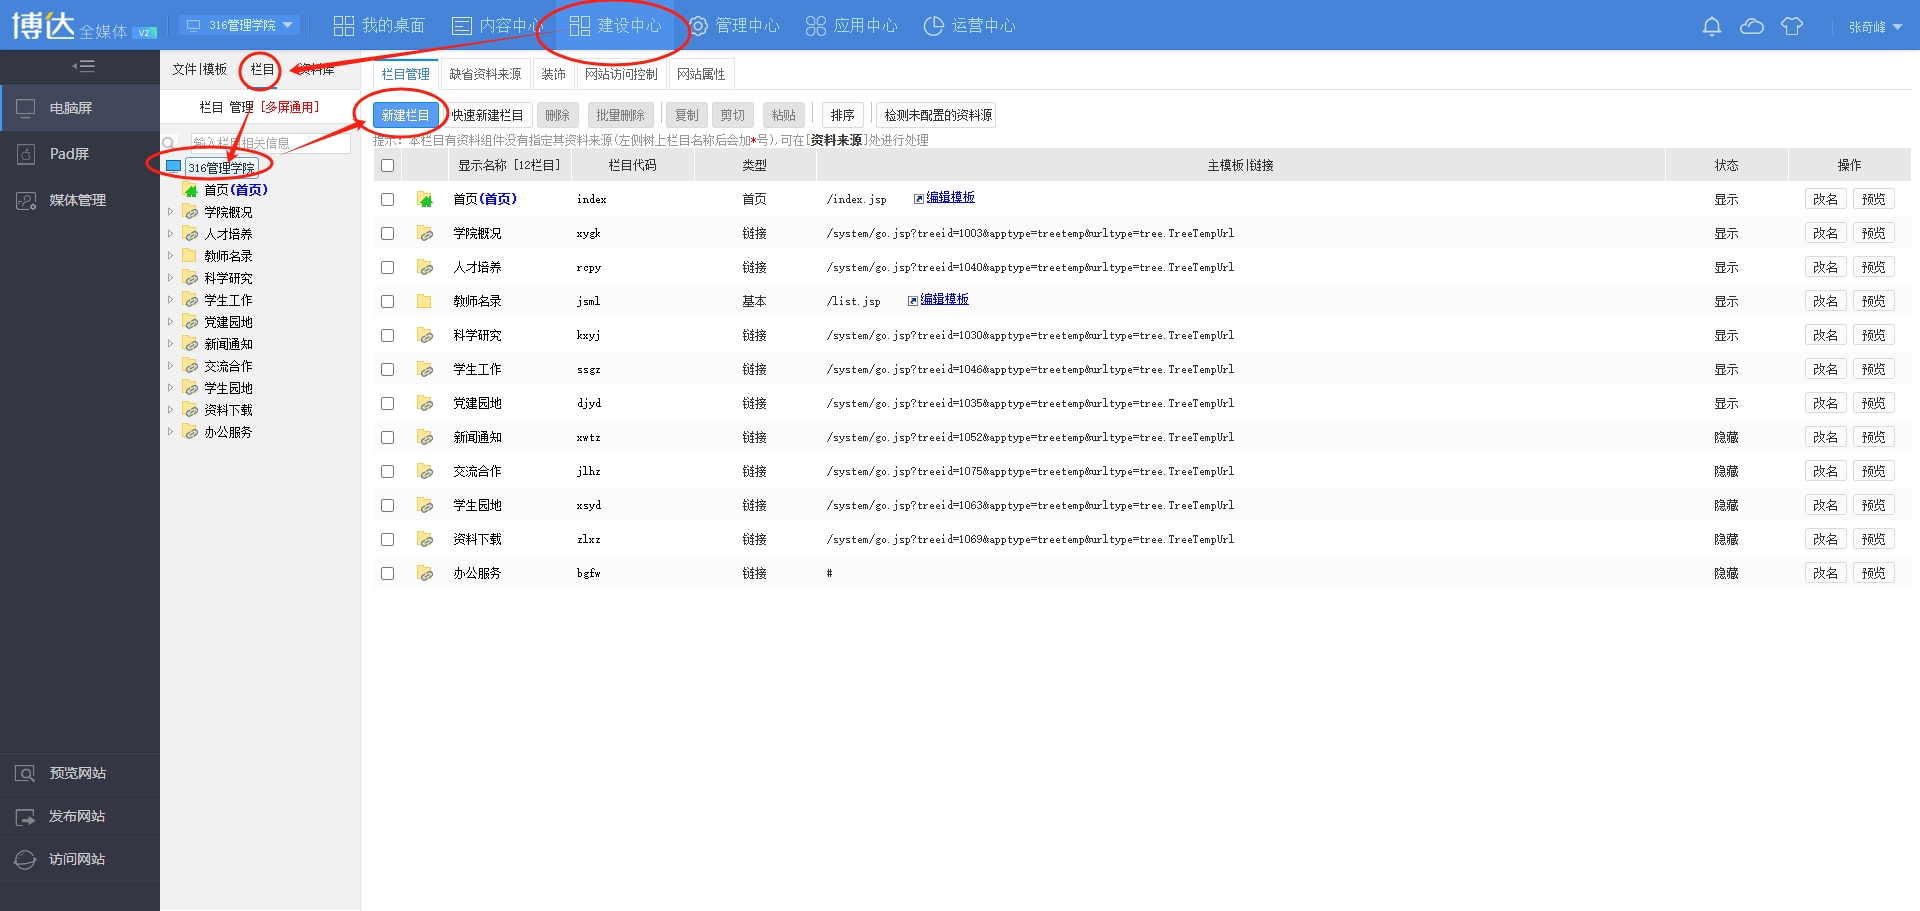1920x911 pixels.
Task: Click the Pad屏 tablet icon
Action: point(26,154)
